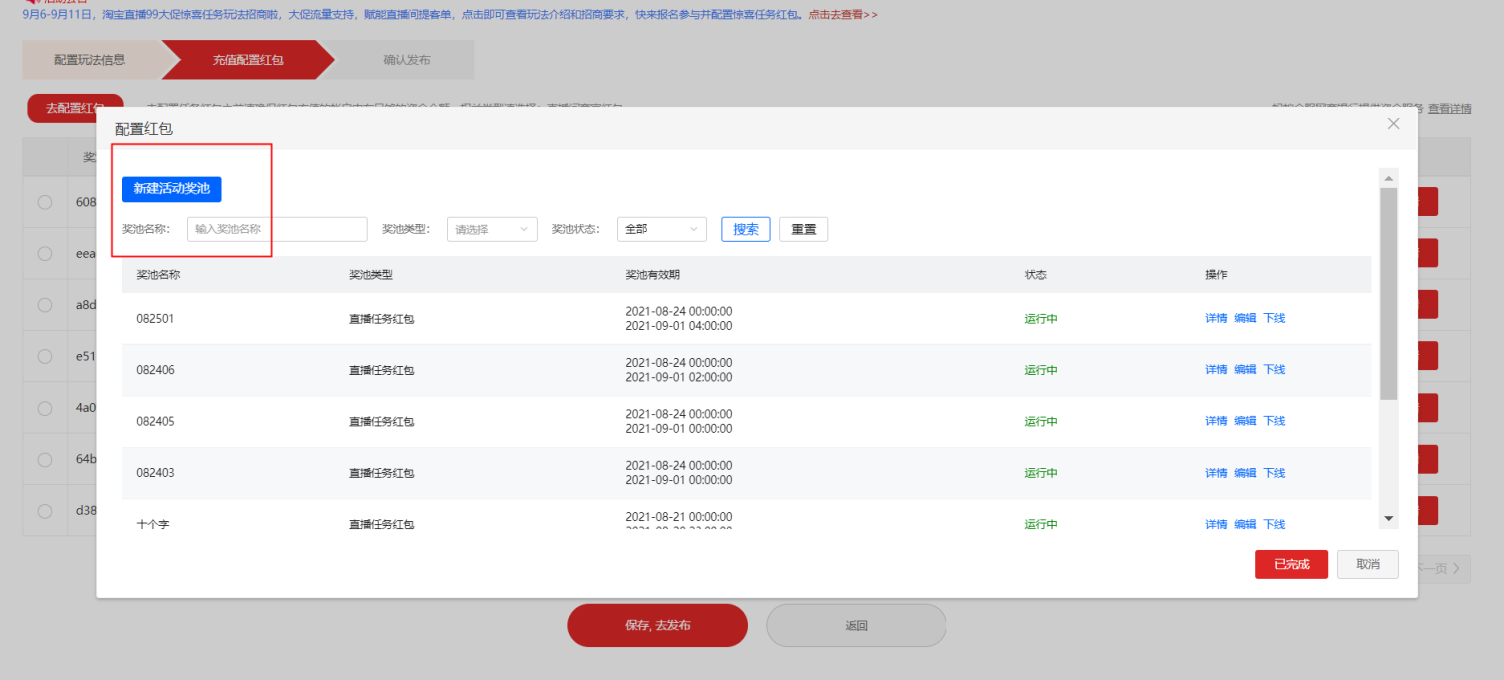
Task: Open 详情 for prize pool 十个字
Action: [x=1215, y=523]
